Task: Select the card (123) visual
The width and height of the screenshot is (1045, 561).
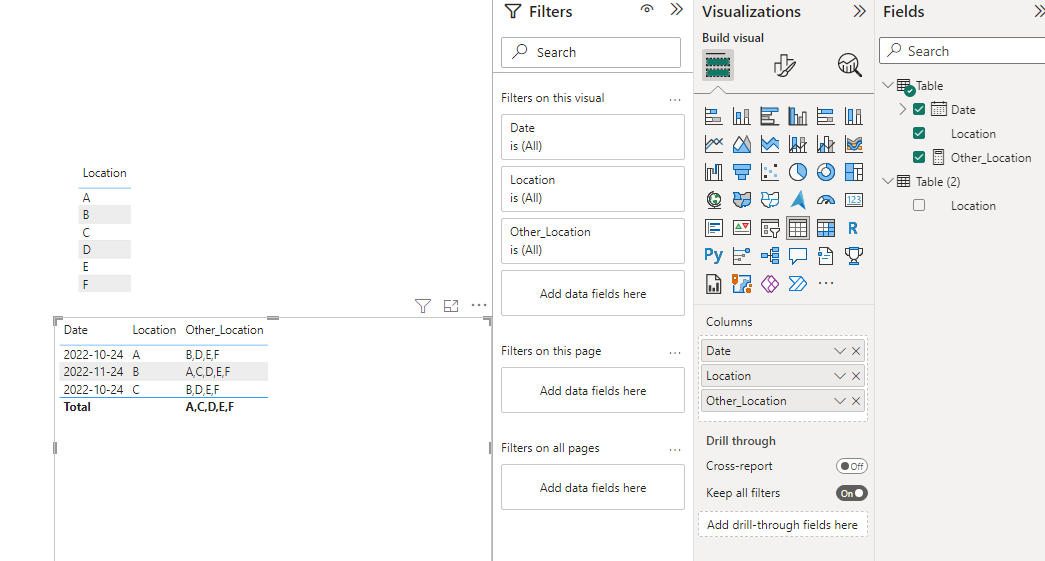Action: pyautogui.click(x=853, y=200)
